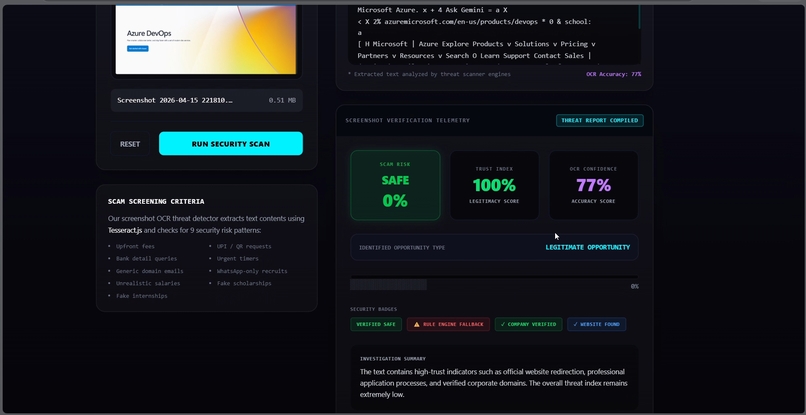Select the SCAM RISK SAFE 0% card
806x415 pixels.
395,185
